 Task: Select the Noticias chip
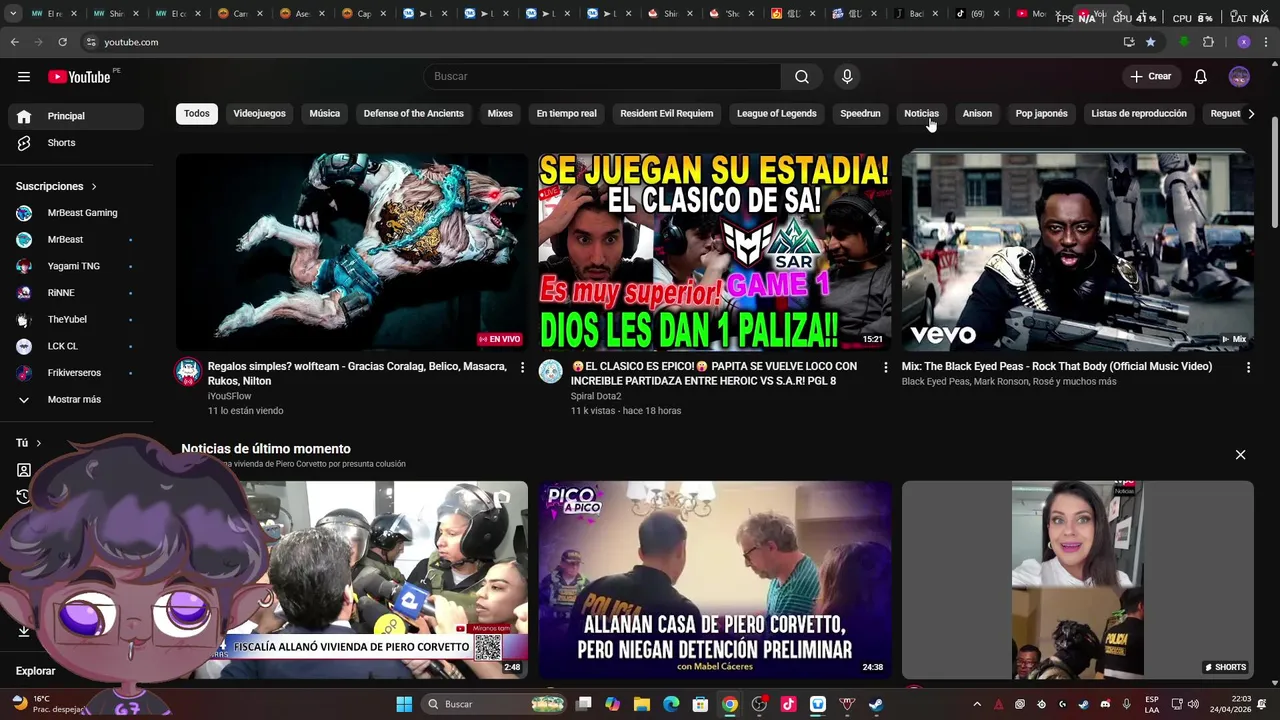(x=921, y=114)
